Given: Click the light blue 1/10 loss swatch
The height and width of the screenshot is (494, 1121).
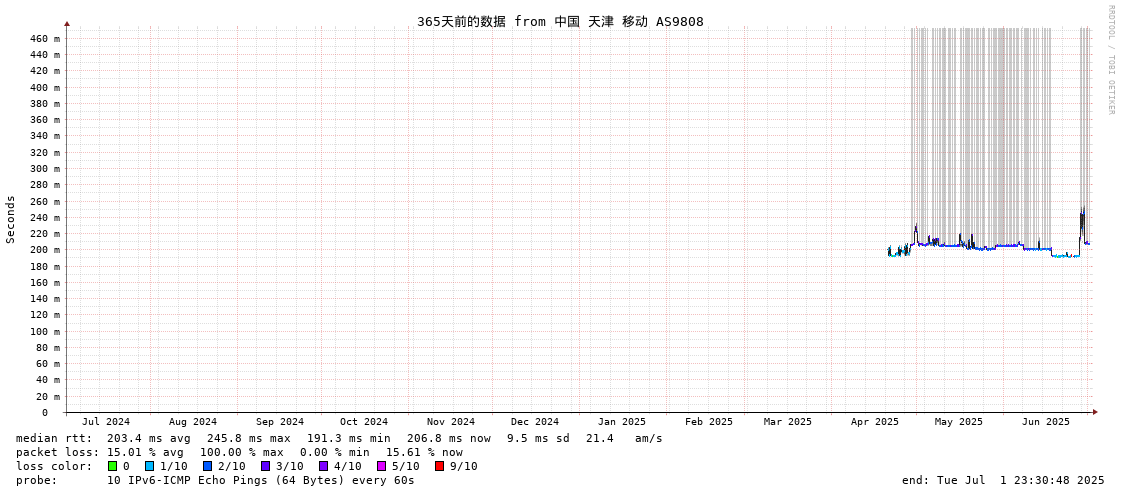Looking at the screenshot, I should (x=148, y=466).
